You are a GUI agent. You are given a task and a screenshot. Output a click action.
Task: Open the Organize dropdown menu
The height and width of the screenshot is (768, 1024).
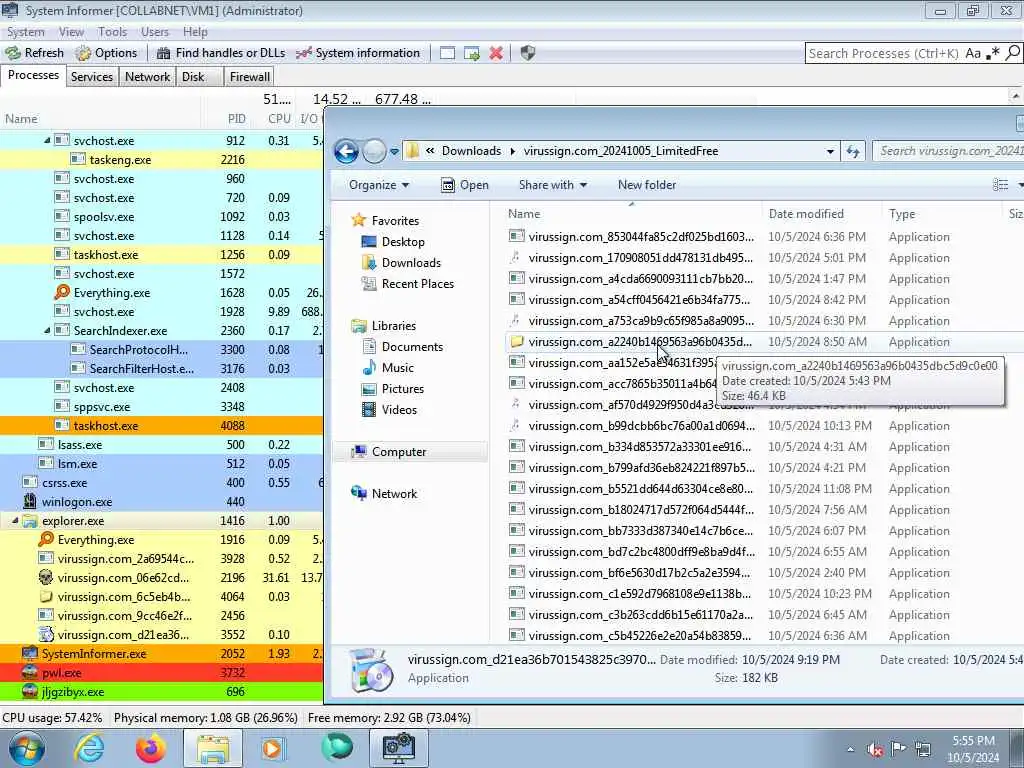click(x=379, y=185)
